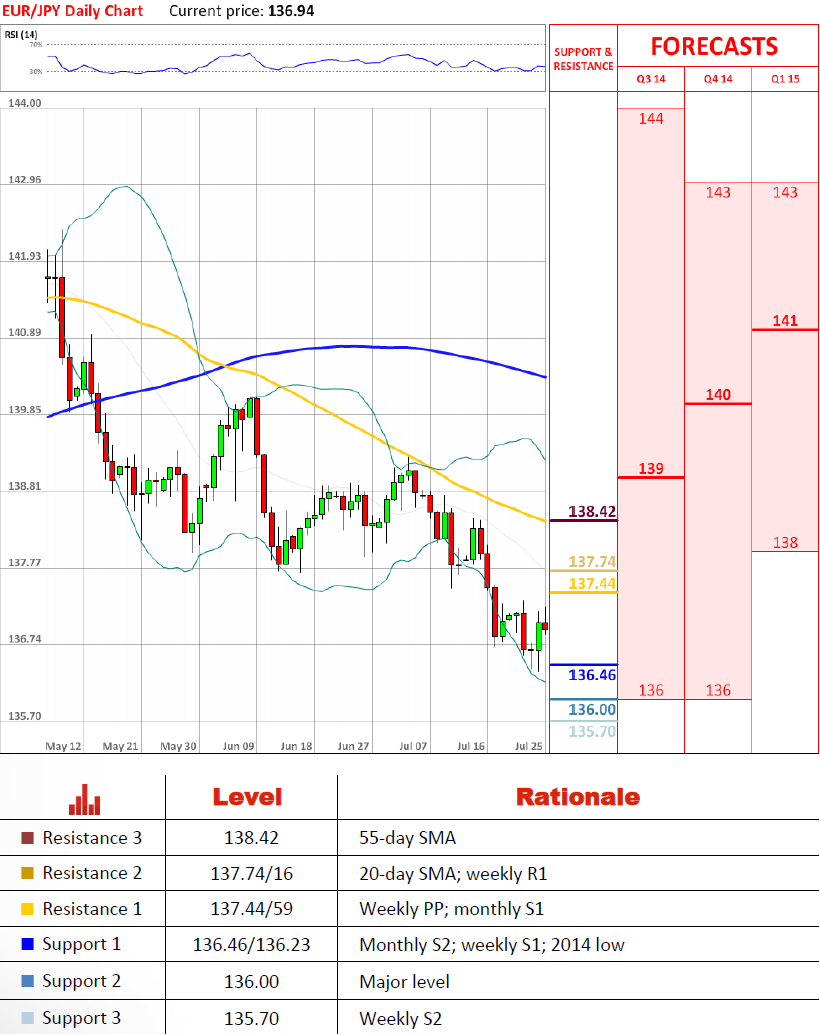
Task: Click the Rationale column header
Action: 578,797
